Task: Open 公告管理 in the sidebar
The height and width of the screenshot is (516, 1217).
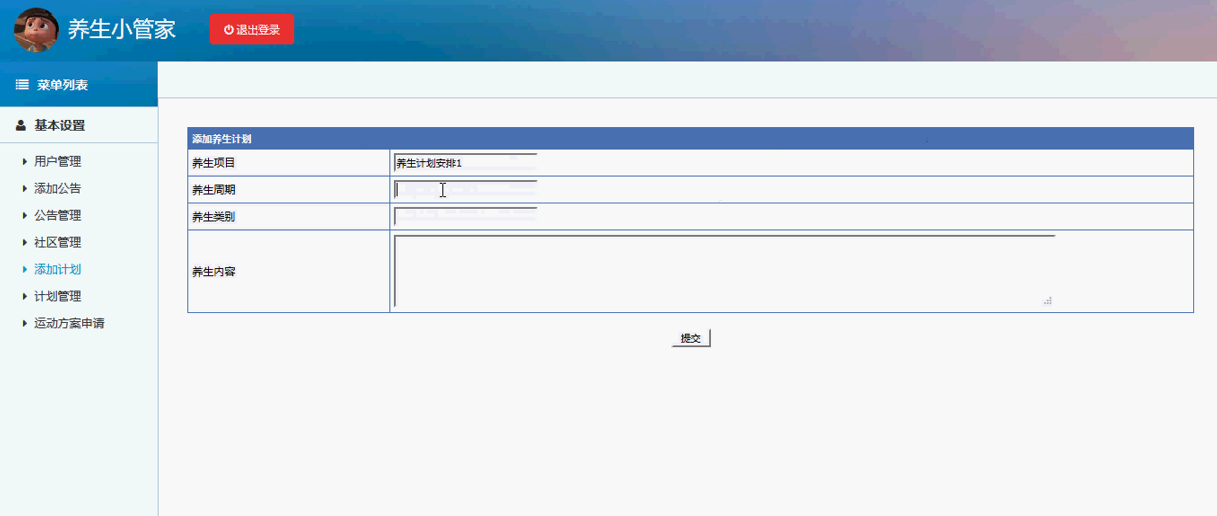Action: pyautogui.click(x=58, y=215)
